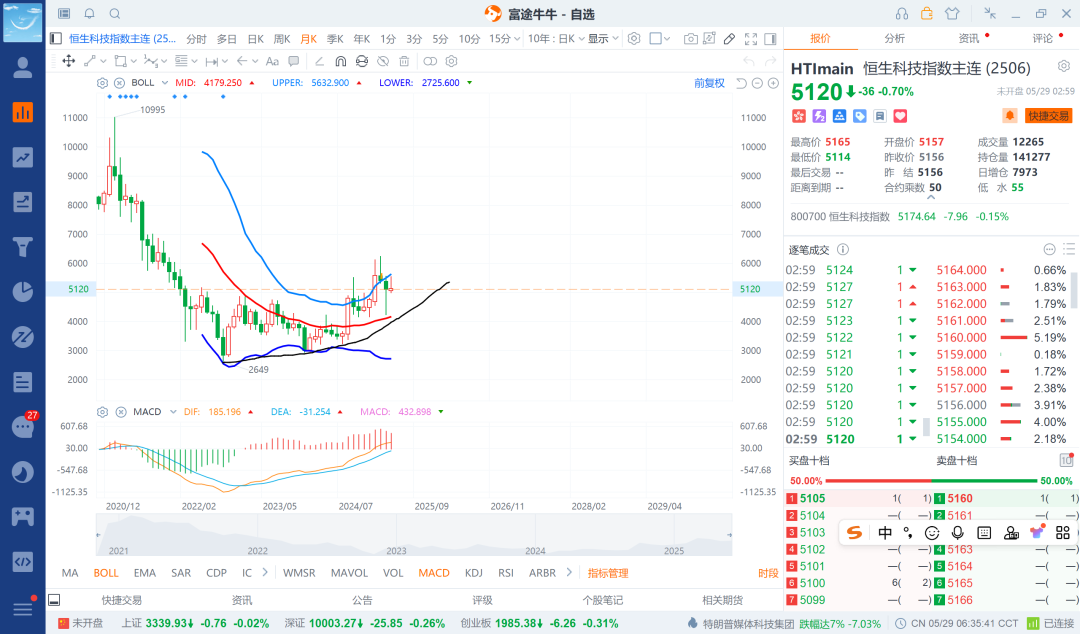Toggle the MACD indicator at the bottom
Image resolution: width=1080 pixels, height=634 pixels.
coord(434,573)
